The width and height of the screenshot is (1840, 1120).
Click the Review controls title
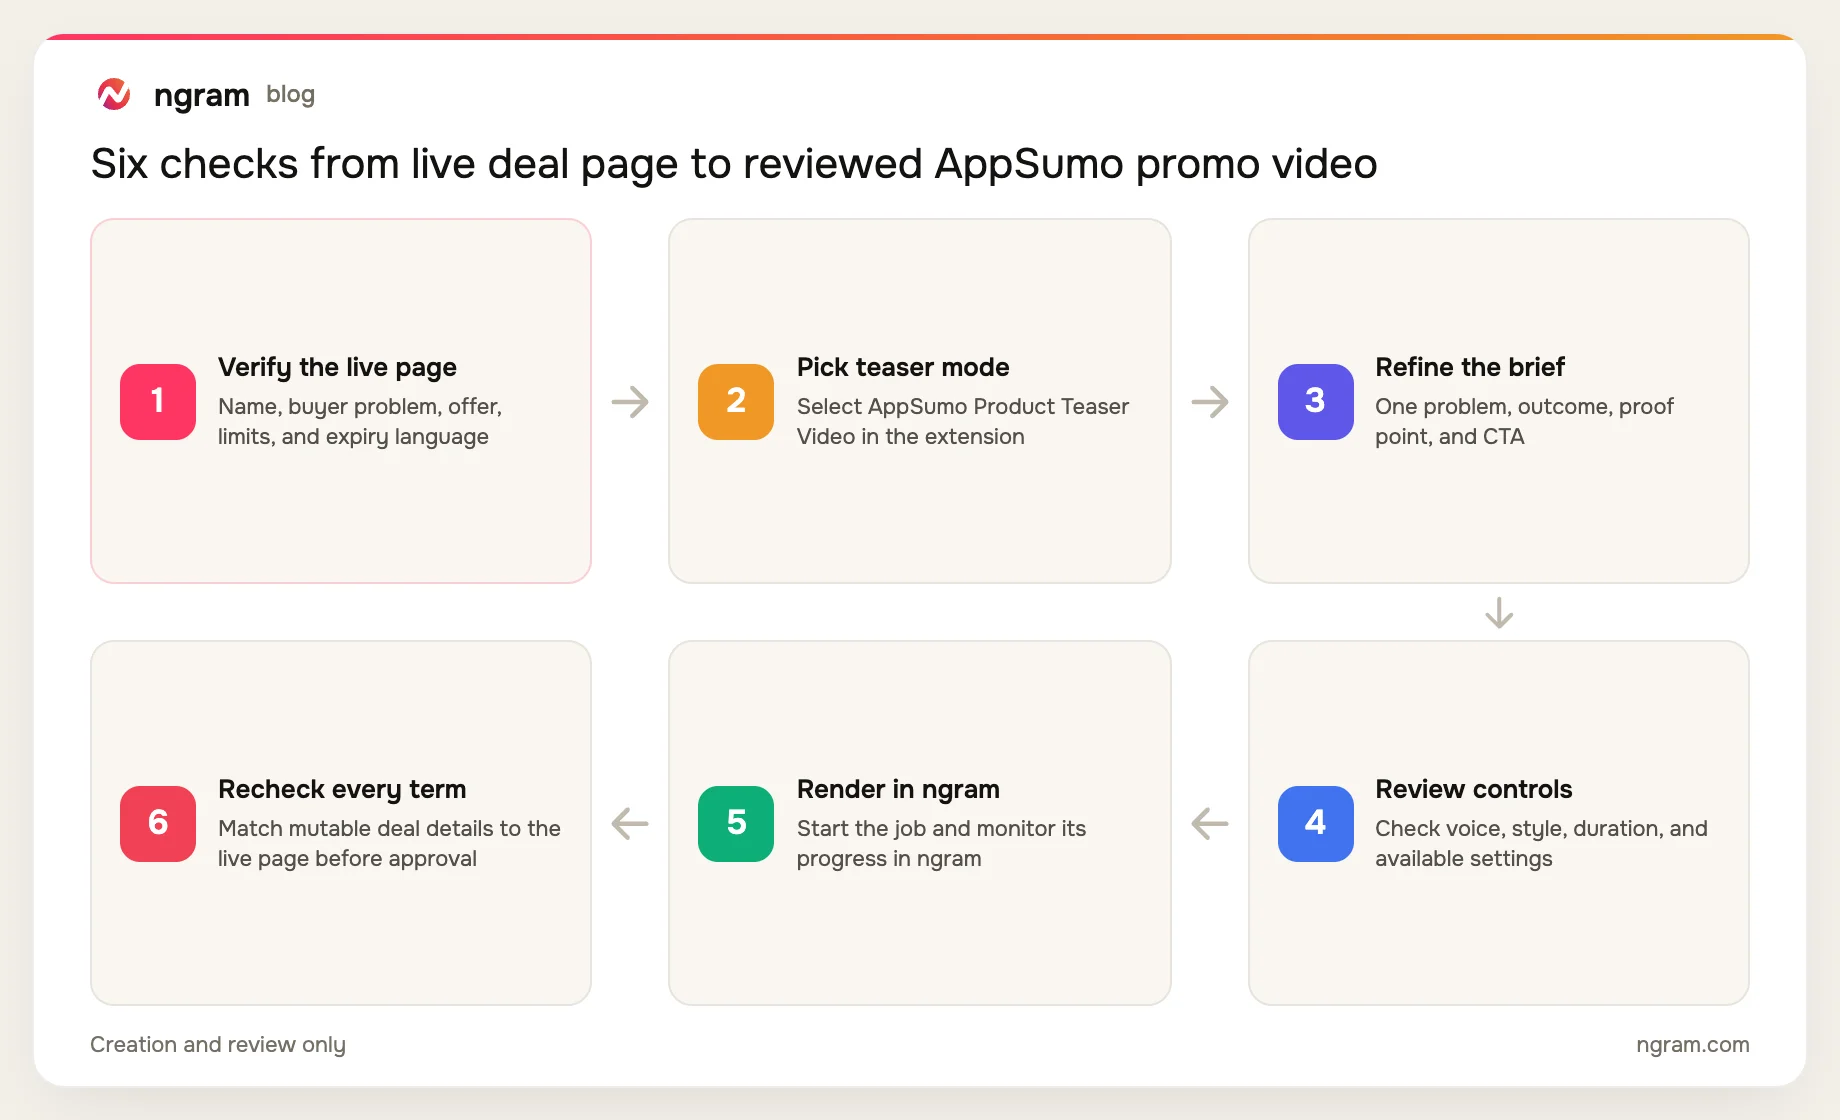coord(1473,789)
